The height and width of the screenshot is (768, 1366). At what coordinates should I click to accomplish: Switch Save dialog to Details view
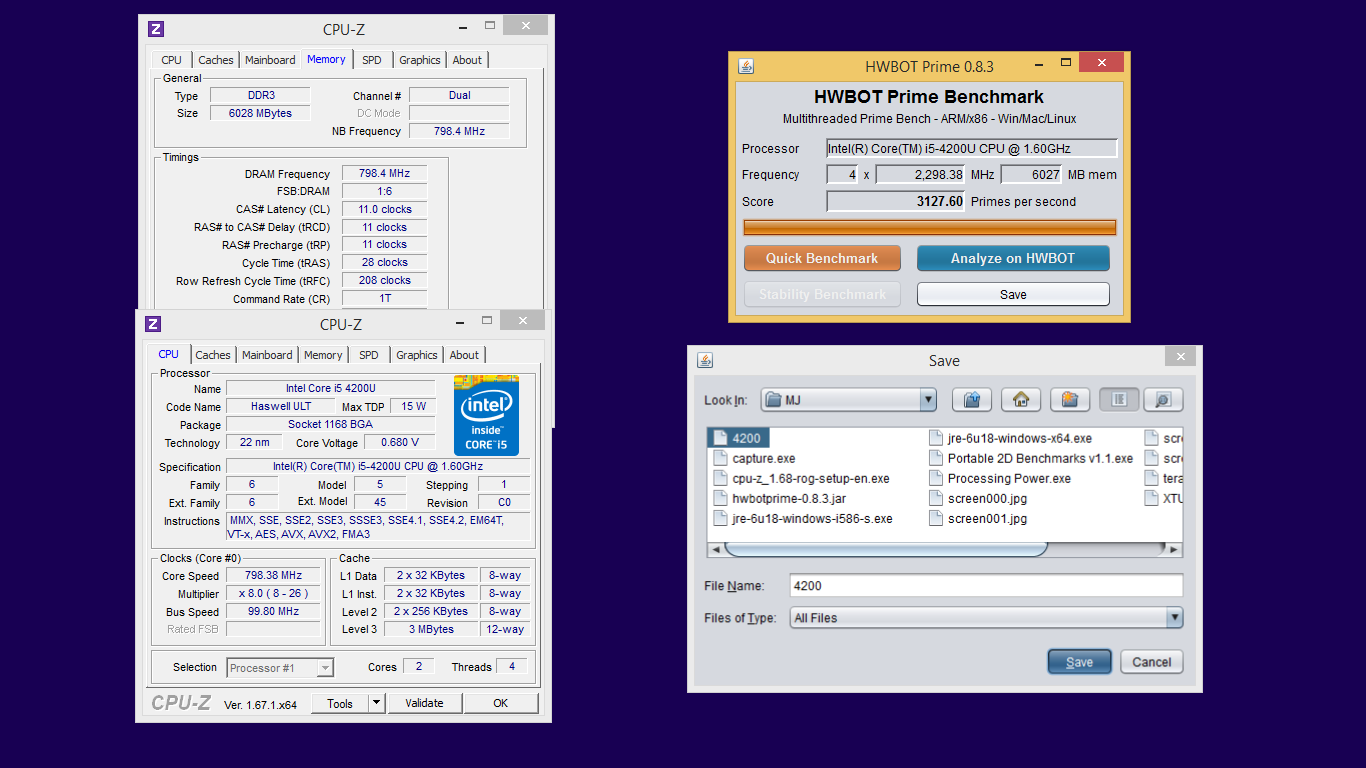1163,400
